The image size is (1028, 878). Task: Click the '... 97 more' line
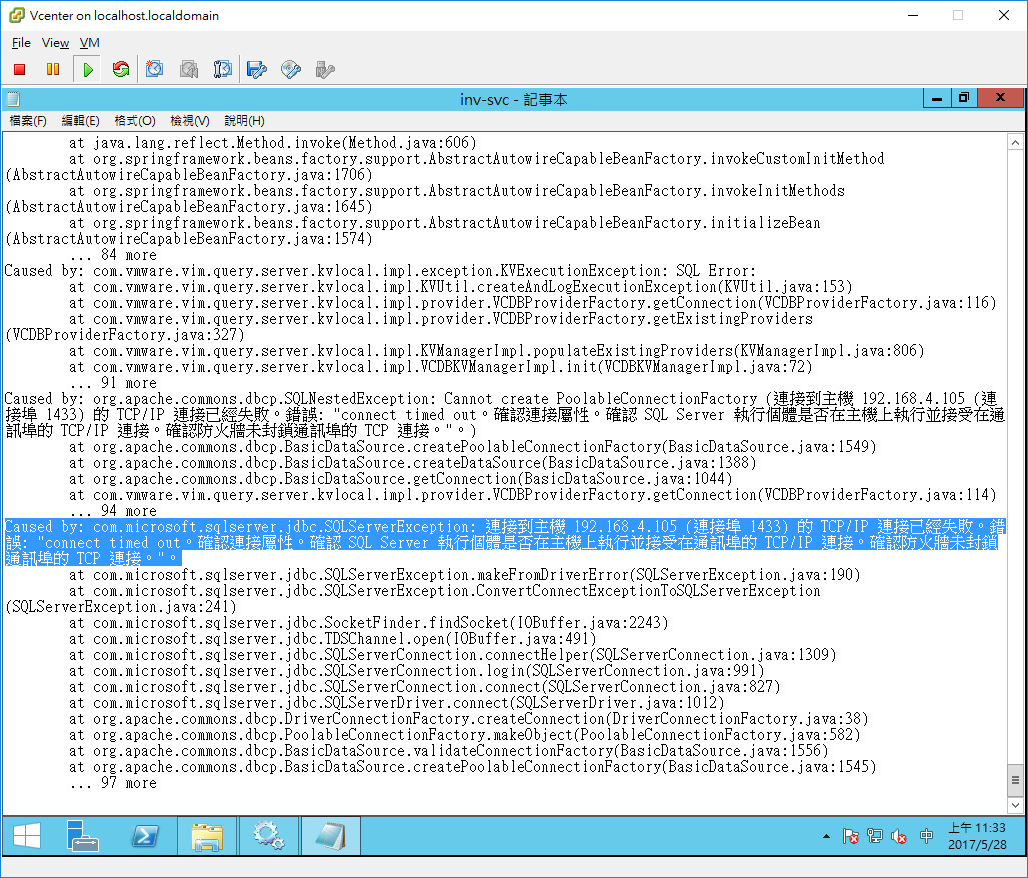(113, 783)
